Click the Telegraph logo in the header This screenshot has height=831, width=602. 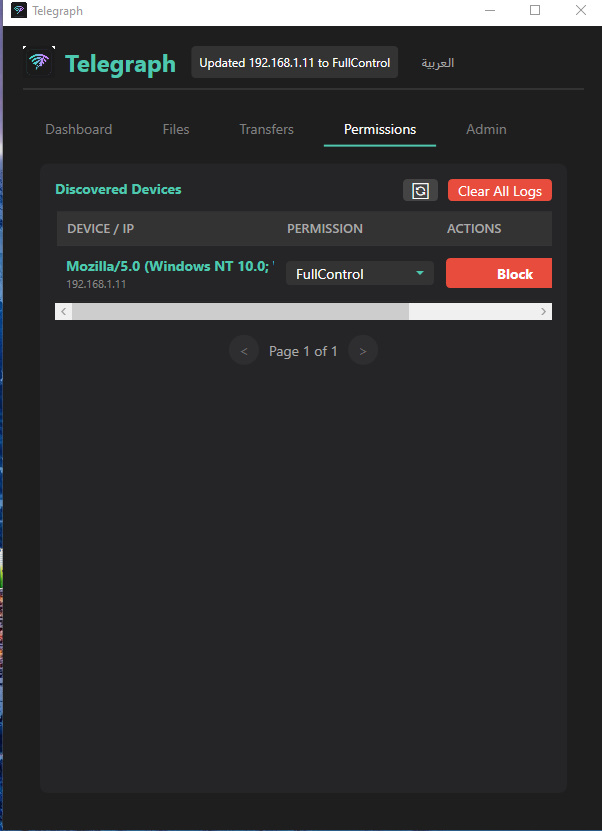click(39, 62)
